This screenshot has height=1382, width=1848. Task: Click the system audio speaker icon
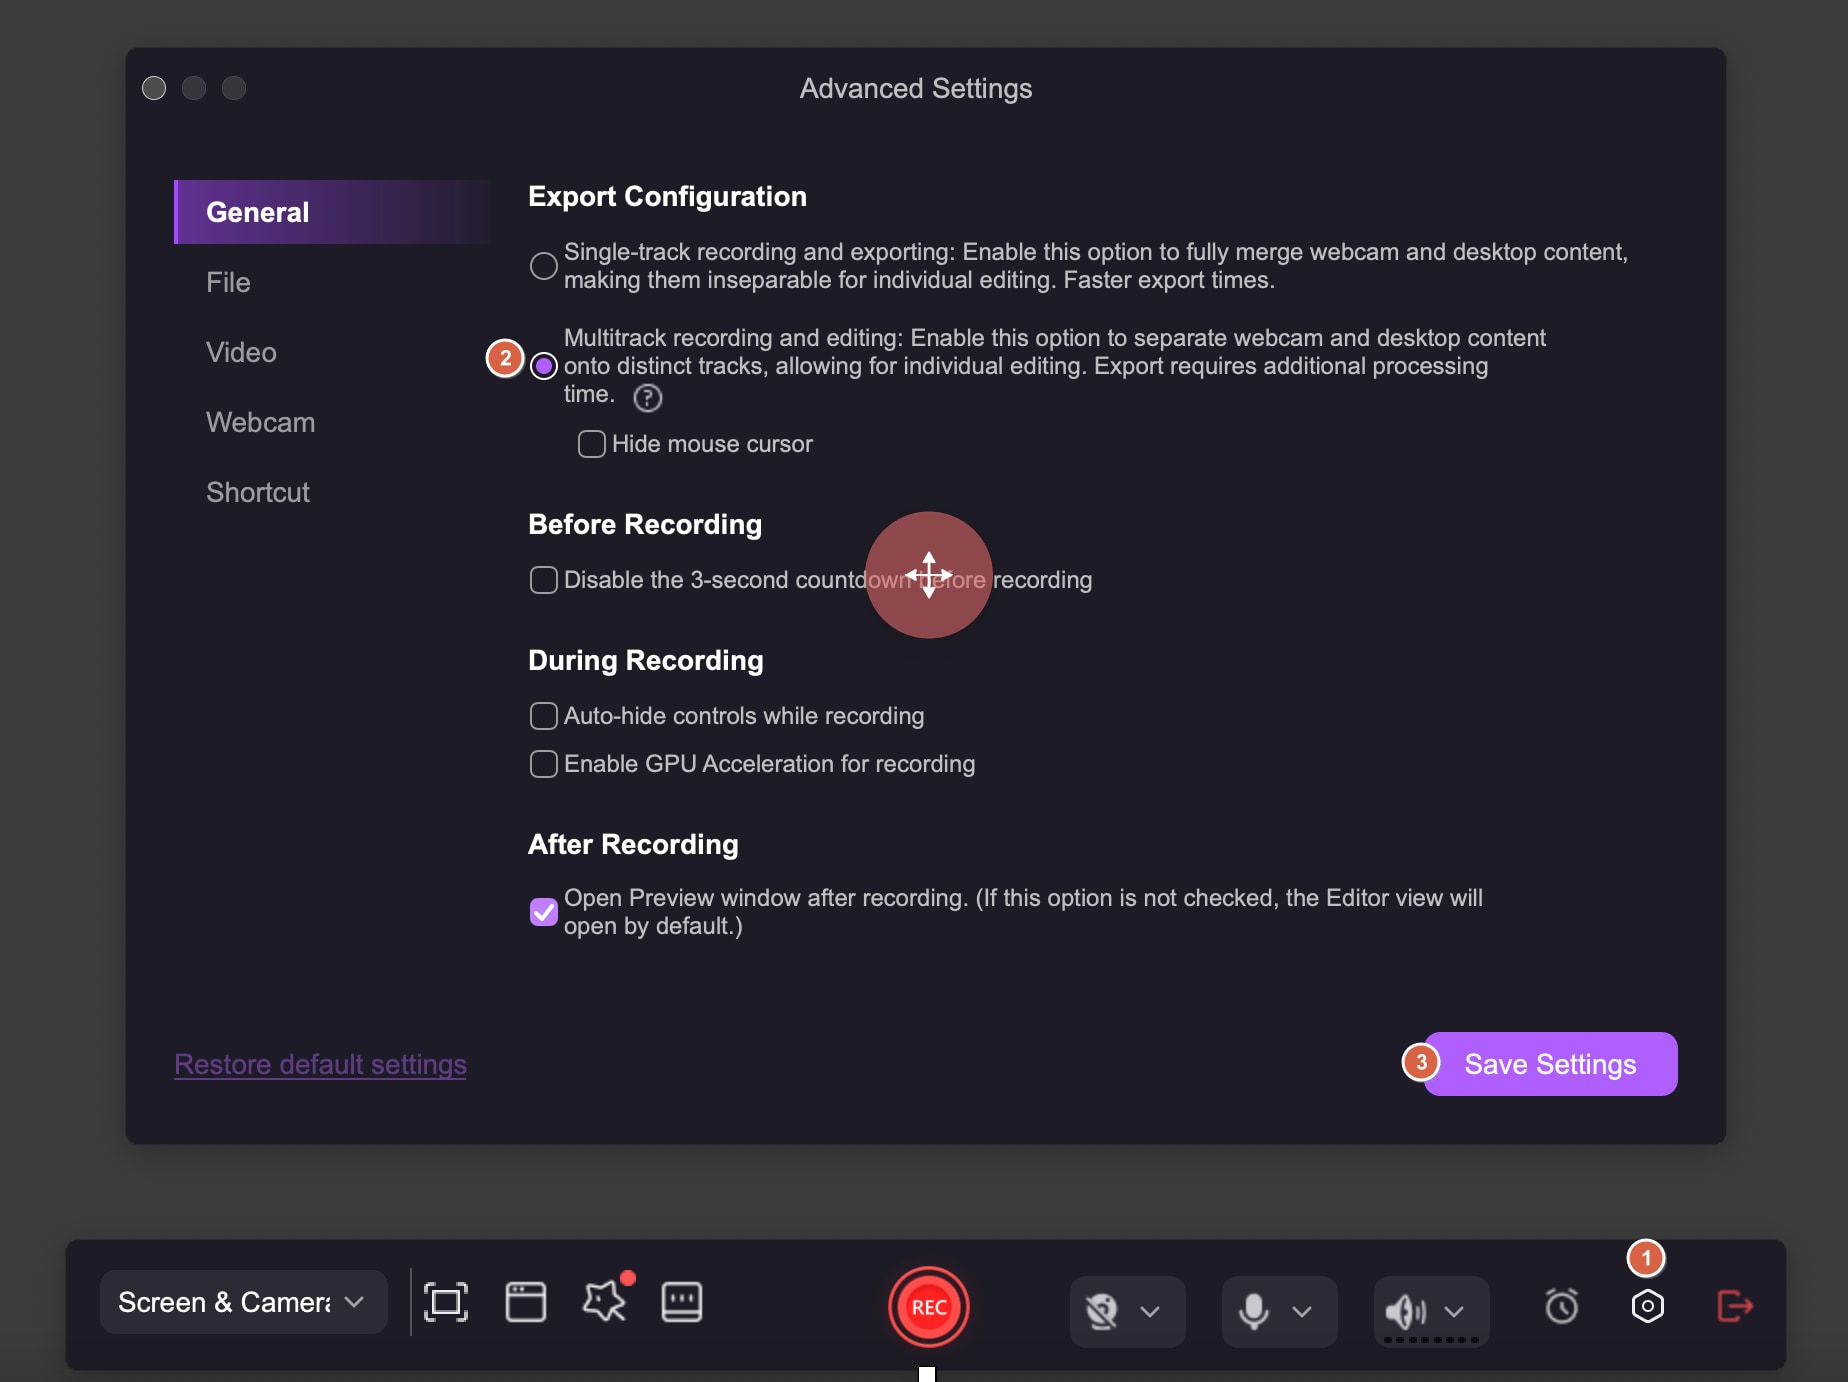1405,1310
